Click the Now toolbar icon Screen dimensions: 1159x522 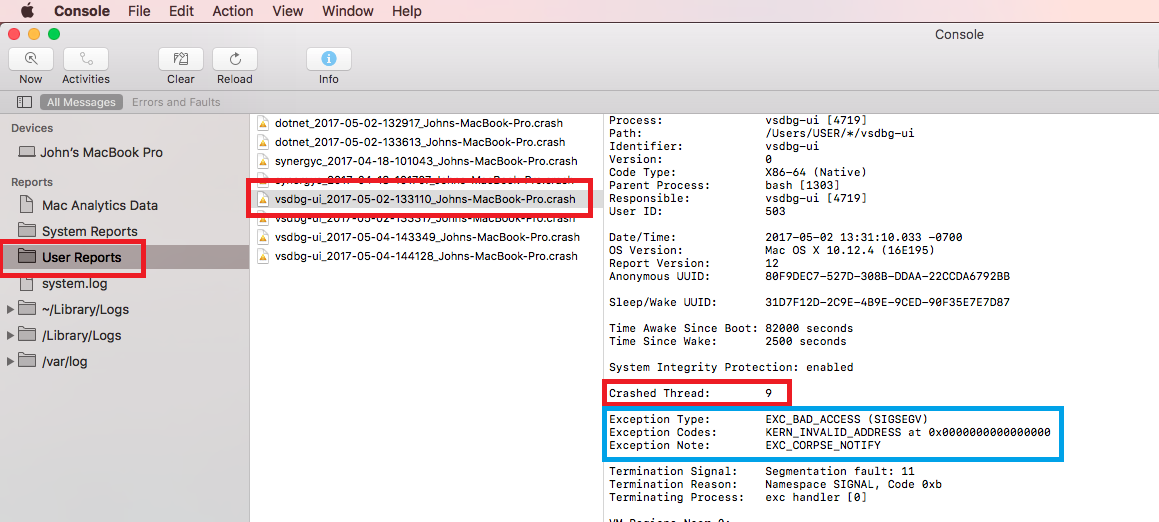(x=31, y=59)
